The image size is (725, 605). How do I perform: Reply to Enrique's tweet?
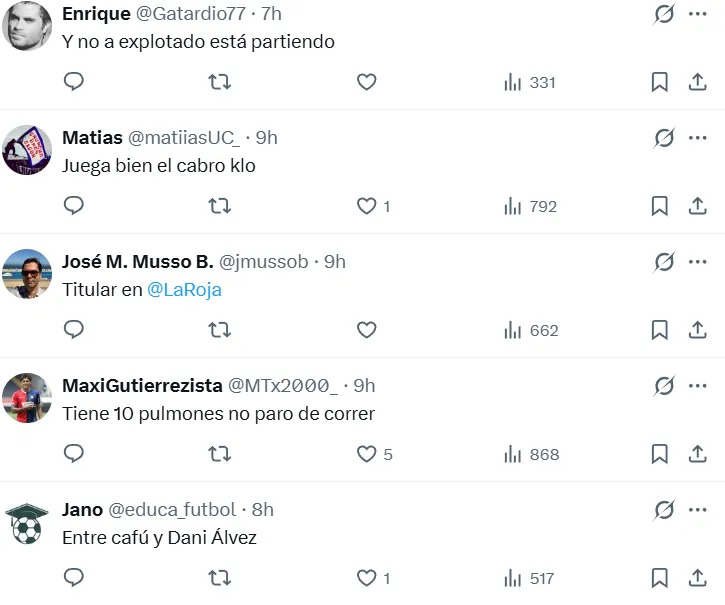(73, 82)
